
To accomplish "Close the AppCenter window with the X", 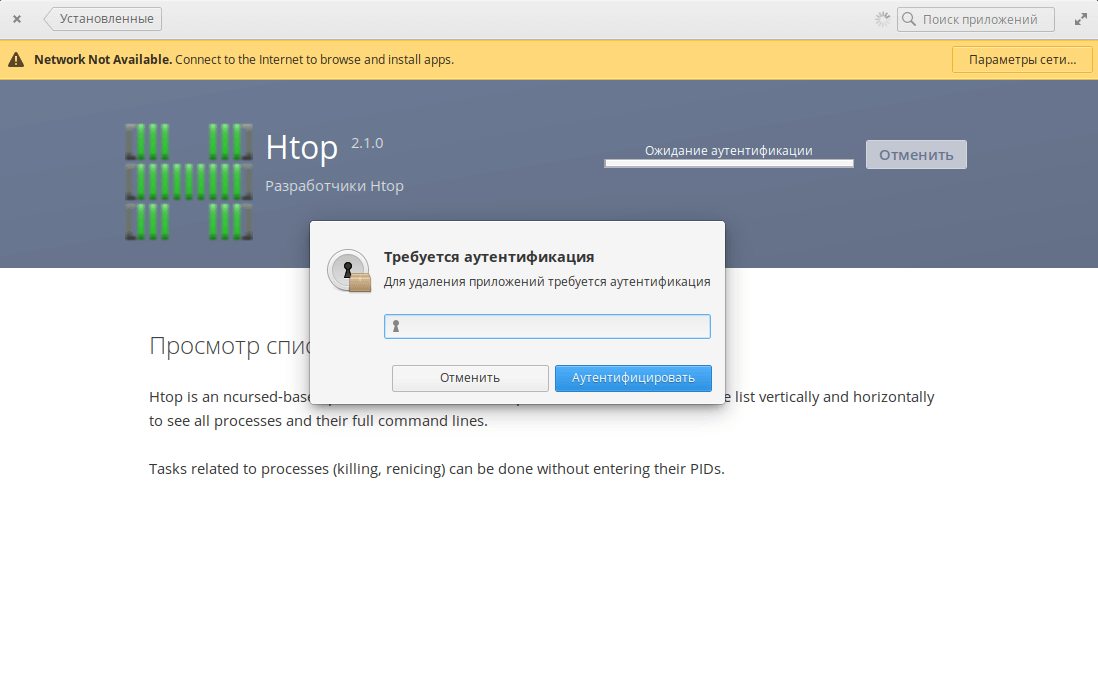I will point(17,19).
